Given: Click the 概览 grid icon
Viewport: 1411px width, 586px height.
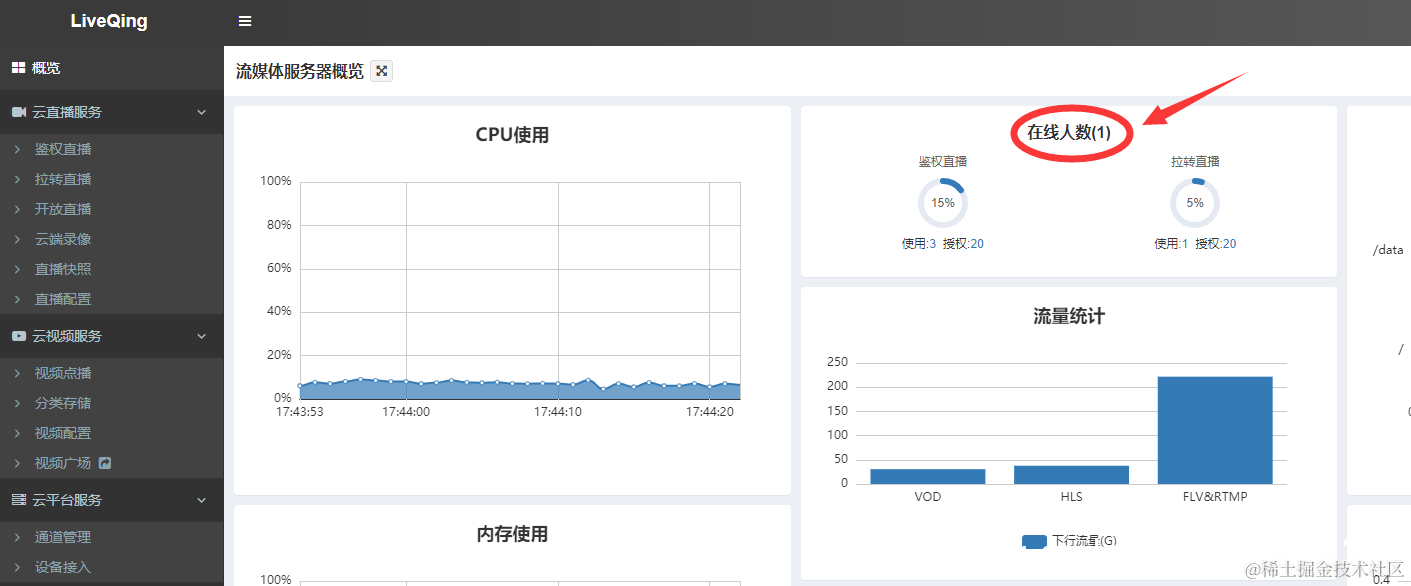Looking at the screenshot, I should click(18, 68).
